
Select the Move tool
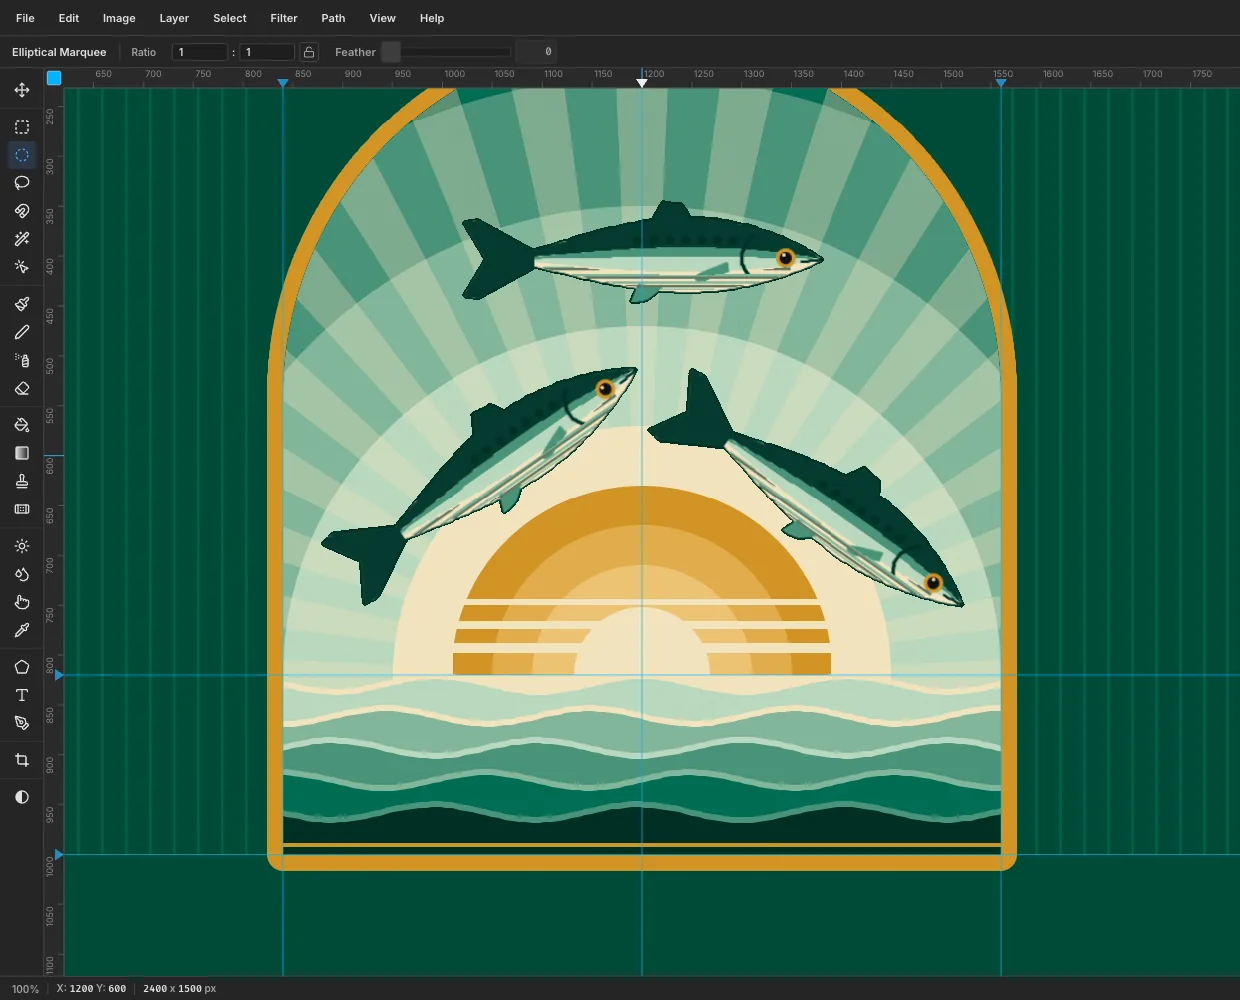tap(22, 90)
